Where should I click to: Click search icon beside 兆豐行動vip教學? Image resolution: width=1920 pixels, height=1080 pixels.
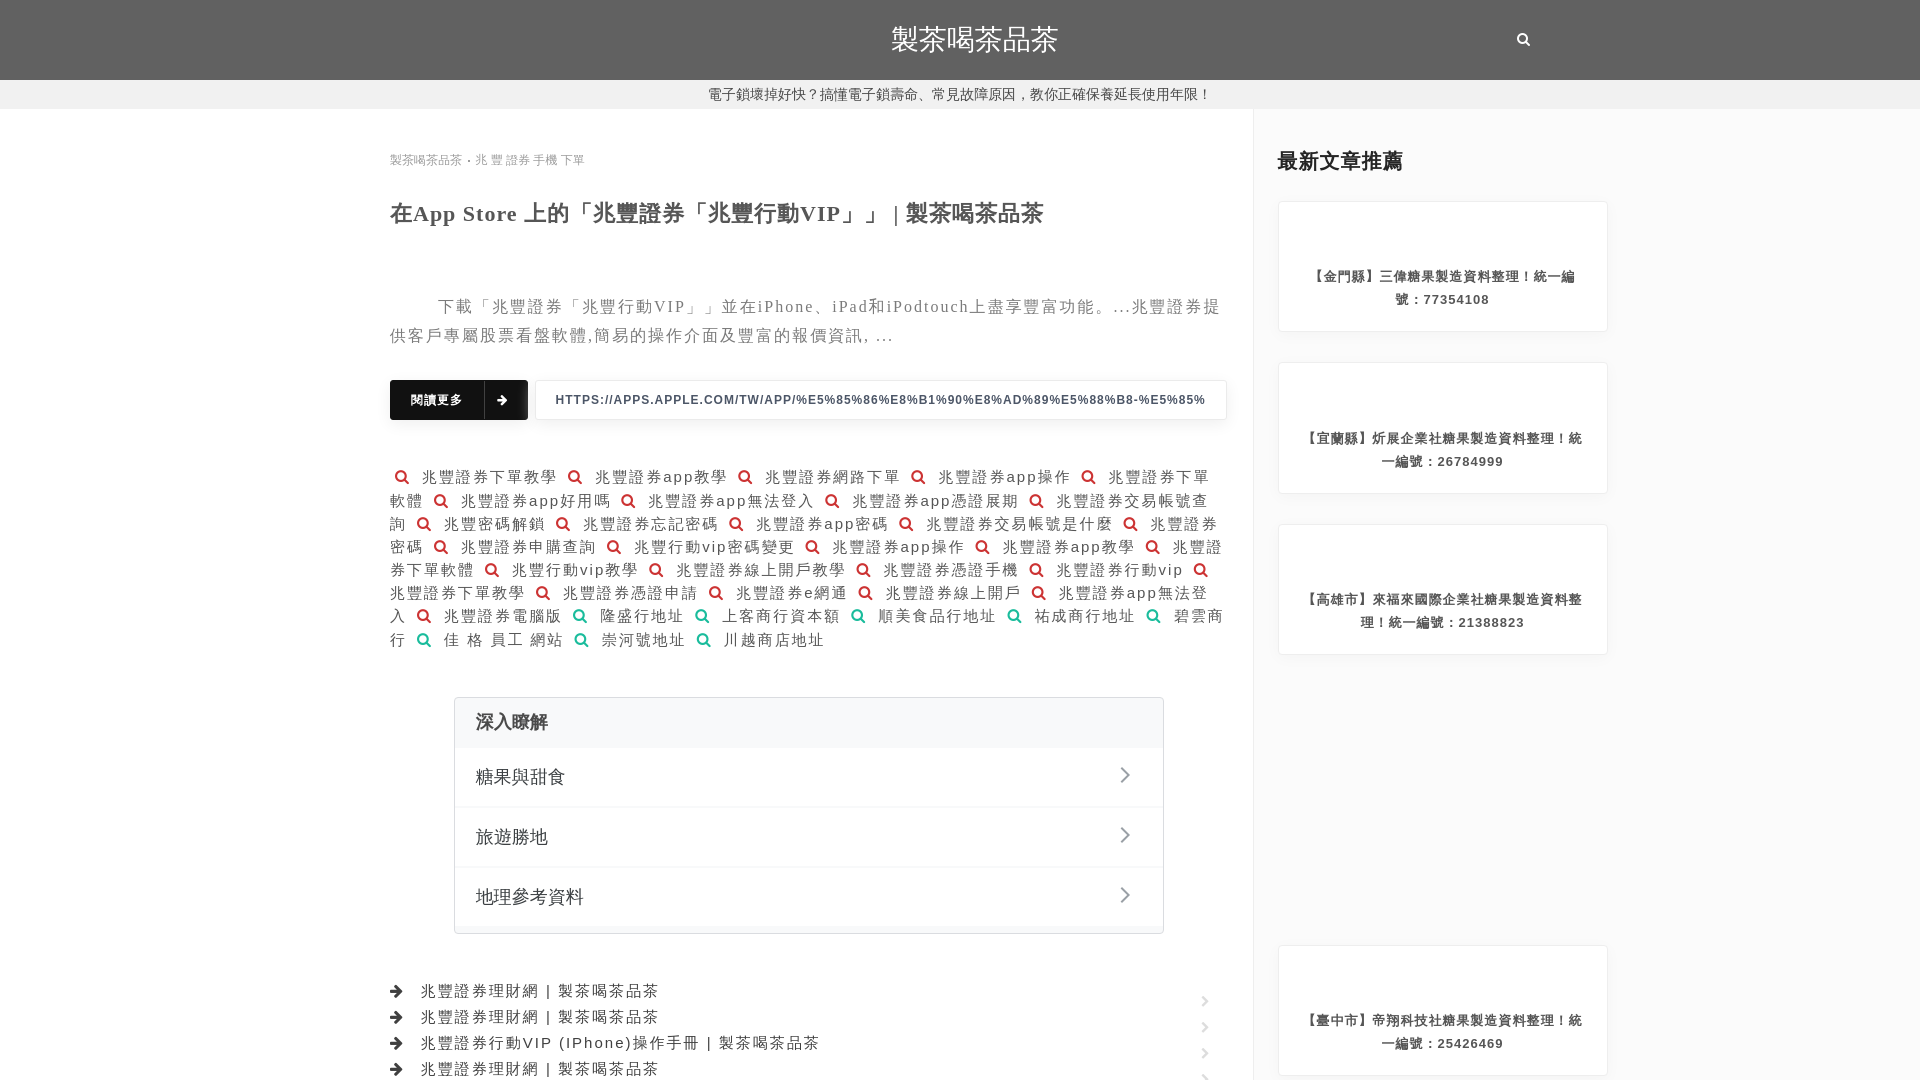pos(492,570)
